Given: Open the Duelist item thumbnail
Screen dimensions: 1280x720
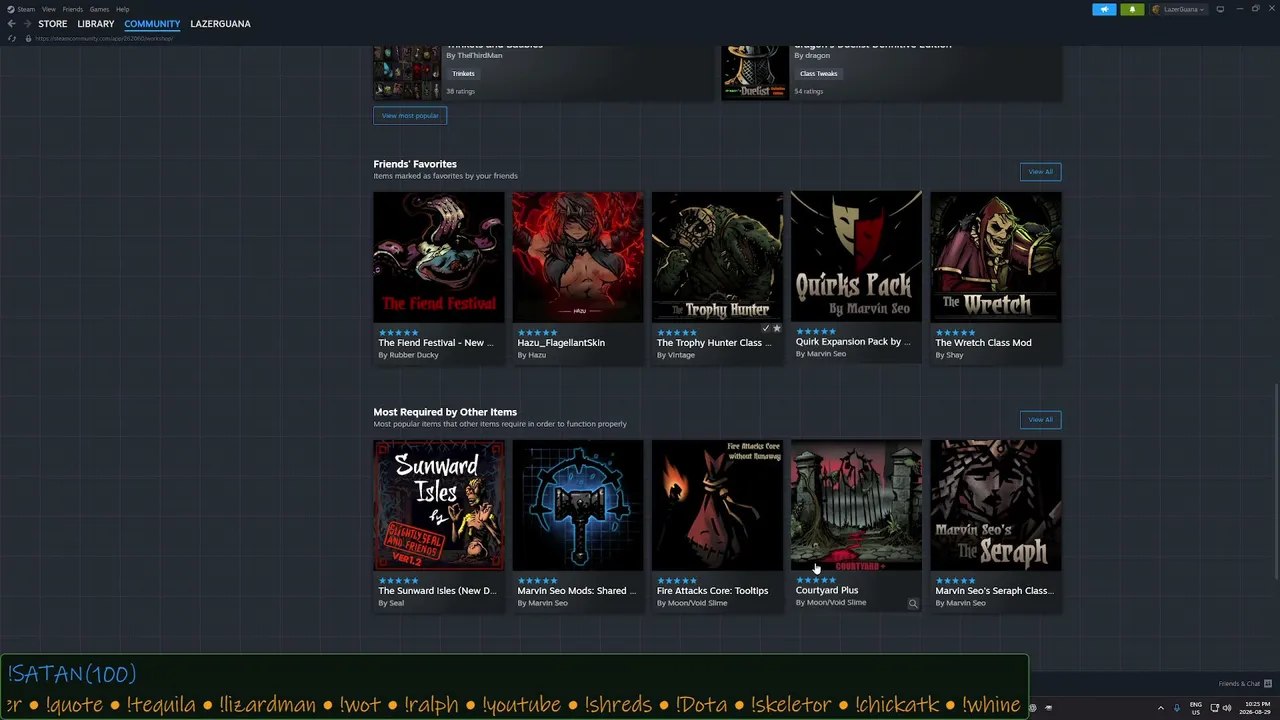Looking at the screenshot, I should (x=755, y=72).
